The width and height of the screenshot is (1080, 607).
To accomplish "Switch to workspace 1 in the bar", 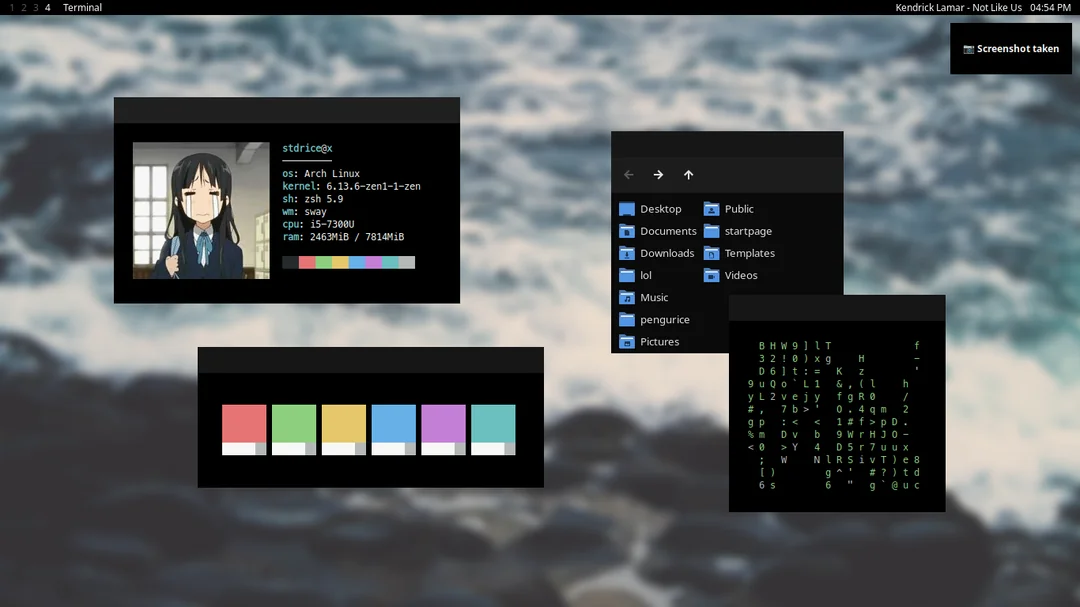I will 12,8.
